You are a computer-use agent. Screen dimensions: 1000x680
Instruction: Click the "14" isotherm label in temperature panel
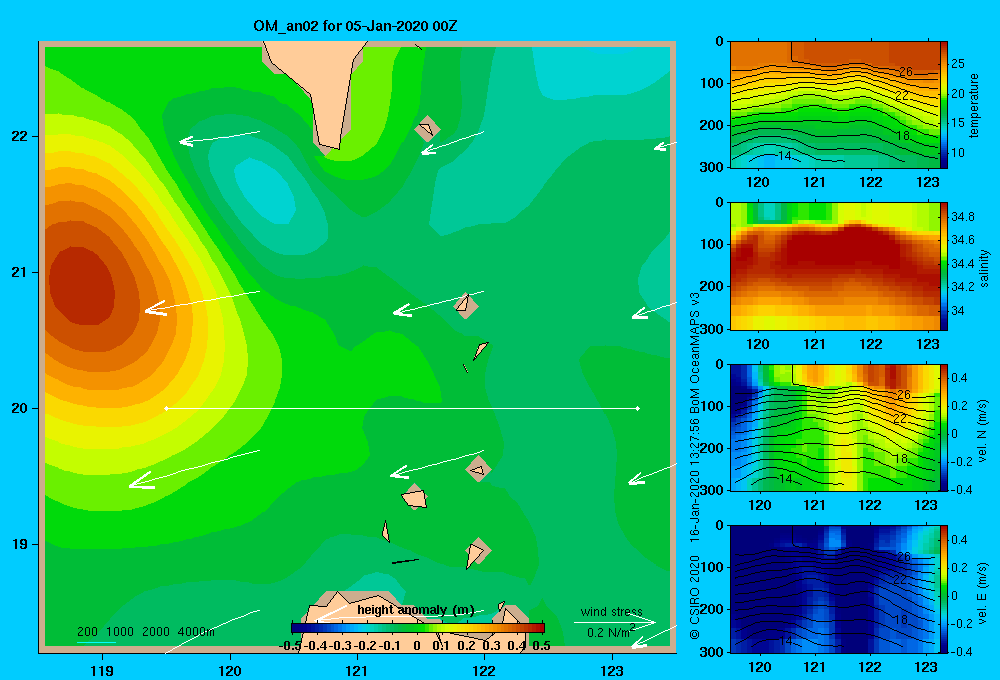[x=784, y=155]
